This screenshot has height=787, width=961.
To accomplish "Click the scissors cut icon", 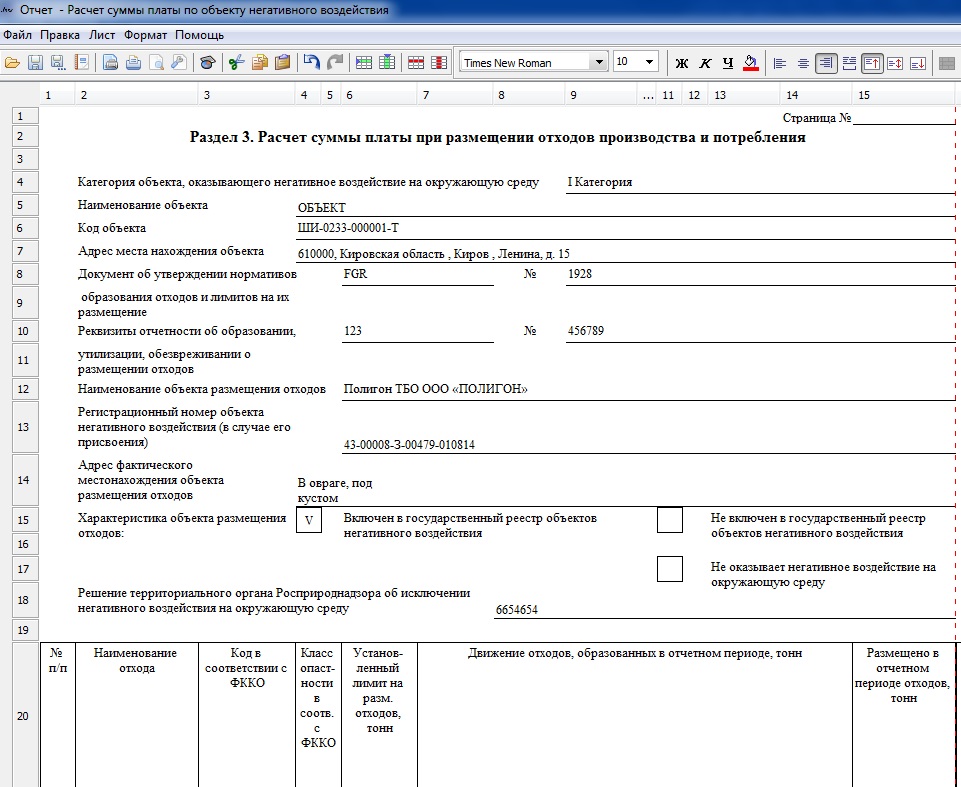I will (x=236, y=62).
